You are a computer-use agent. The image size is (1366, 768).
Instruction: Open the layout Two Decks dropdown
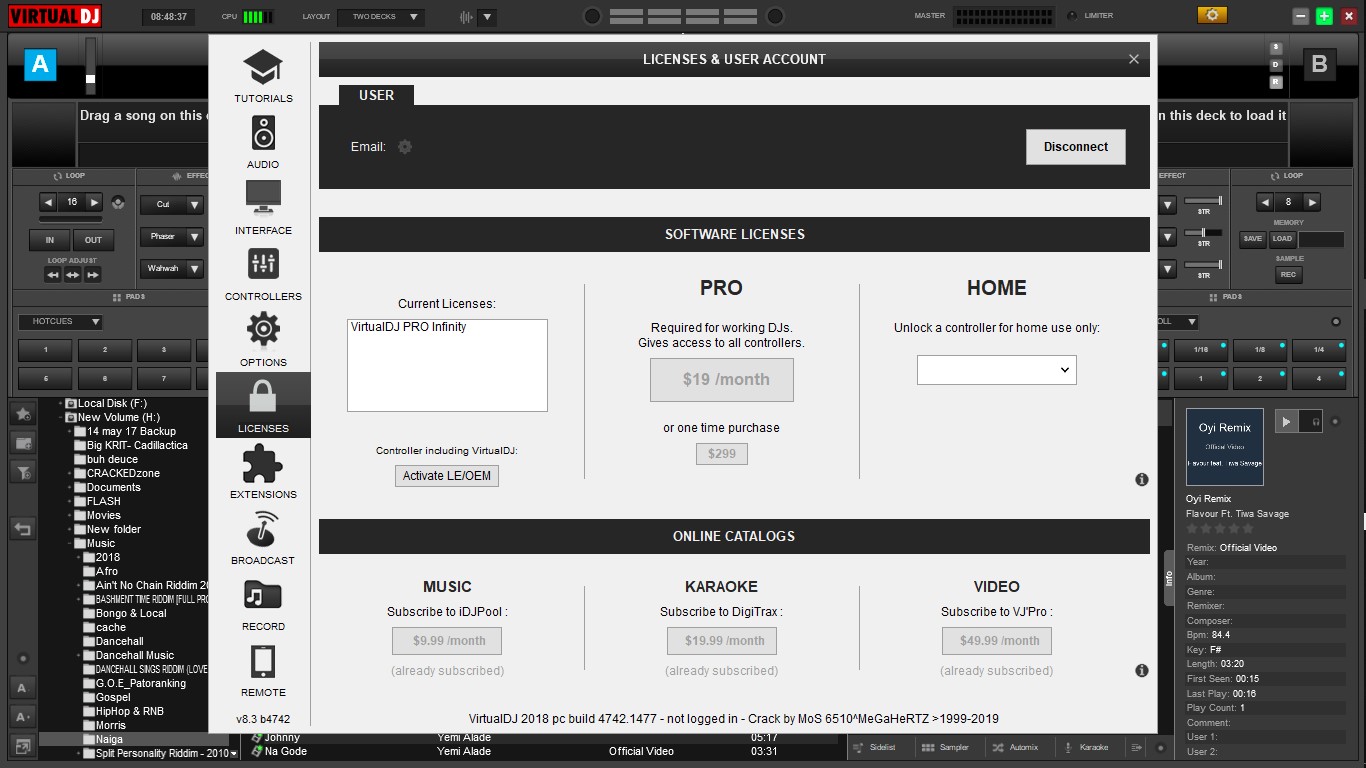[381, 17]
